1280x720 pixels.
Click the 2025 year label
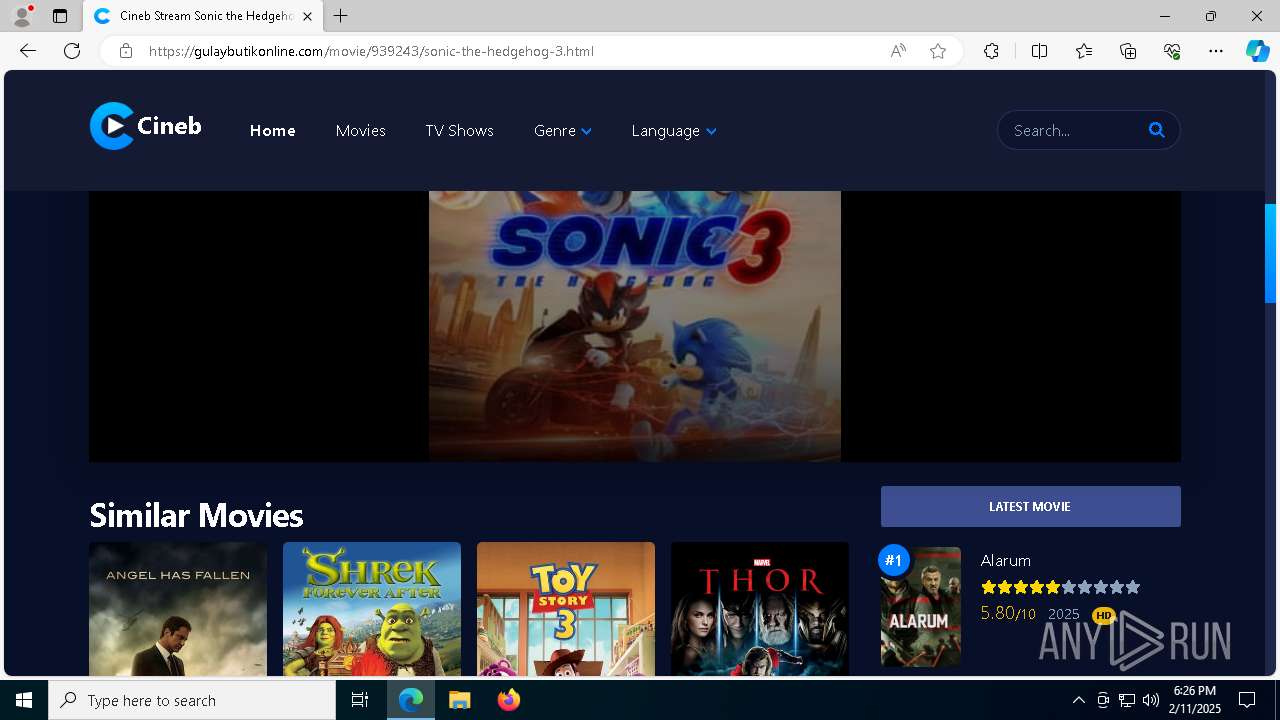click(1064, 614)
